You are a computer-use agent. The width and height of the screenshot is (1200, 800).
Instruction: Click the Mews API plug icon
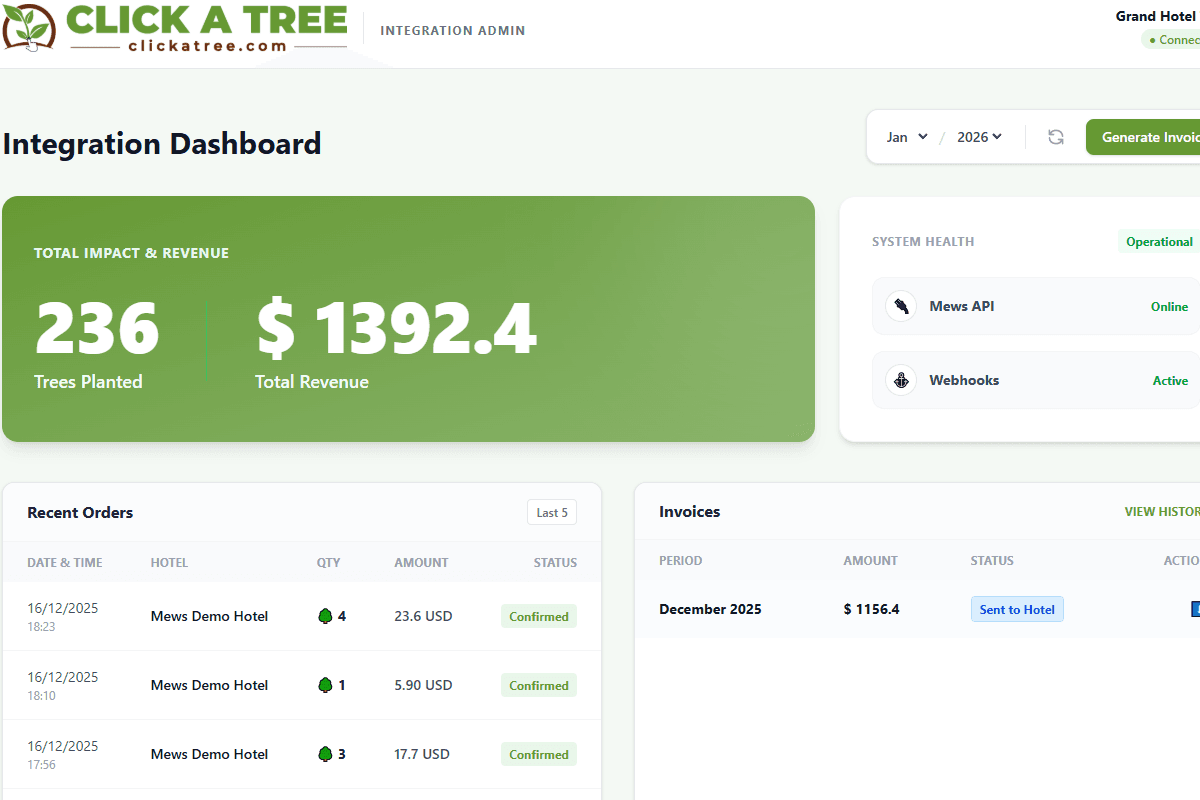[901, 306]
